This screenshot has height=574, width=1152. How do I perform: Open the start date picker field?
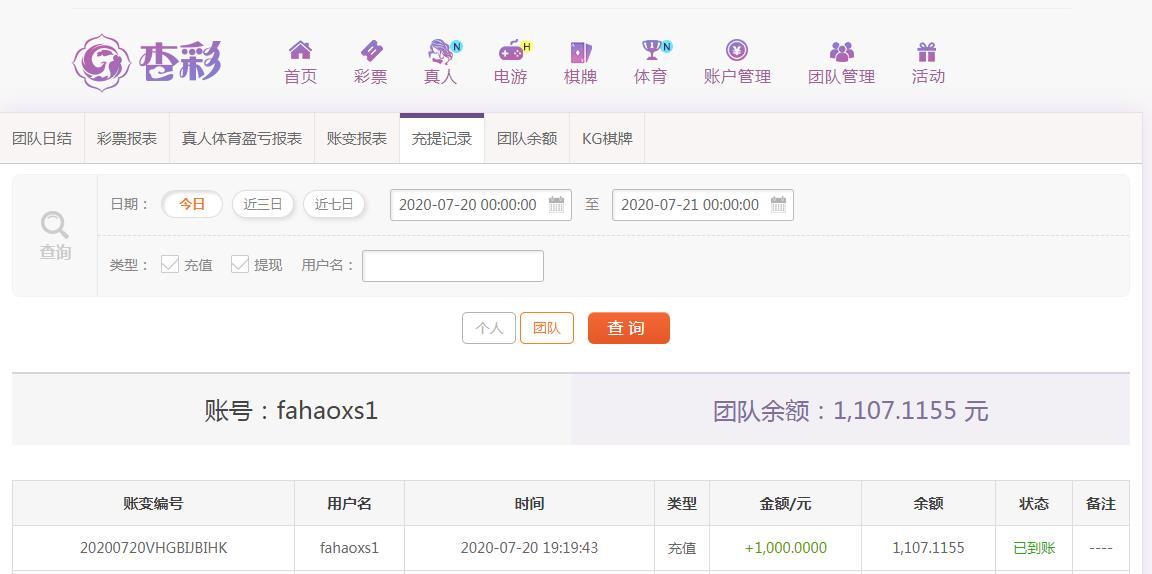[x=480, y=205]
